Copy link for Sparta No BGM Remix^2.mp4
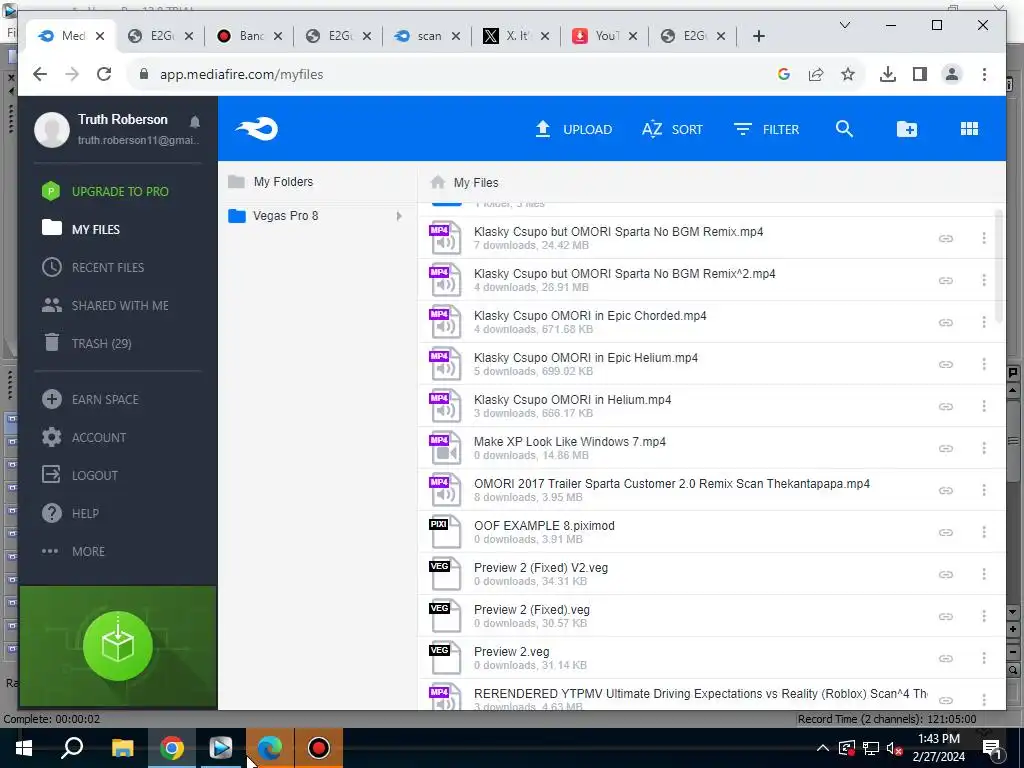Image resolution: width=1024 pixels, height=768 pixels. click(x=946, y=280)
